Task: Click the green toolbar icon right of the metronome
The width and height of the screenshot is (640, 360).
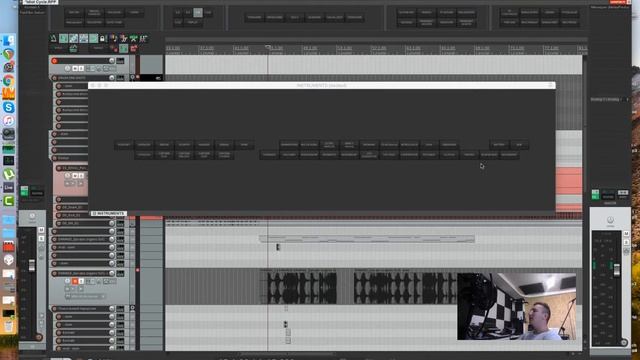Action: tap(64, 38)
